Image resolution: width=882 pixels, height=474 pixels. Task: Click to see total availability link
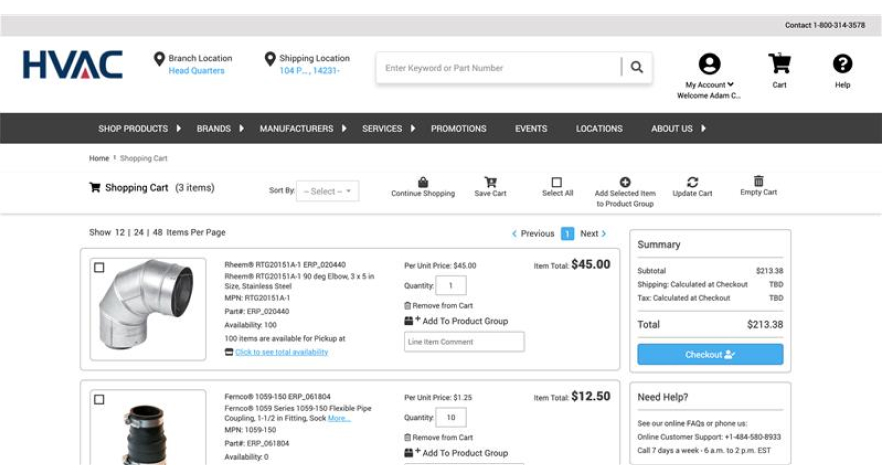tap(281, 352)
